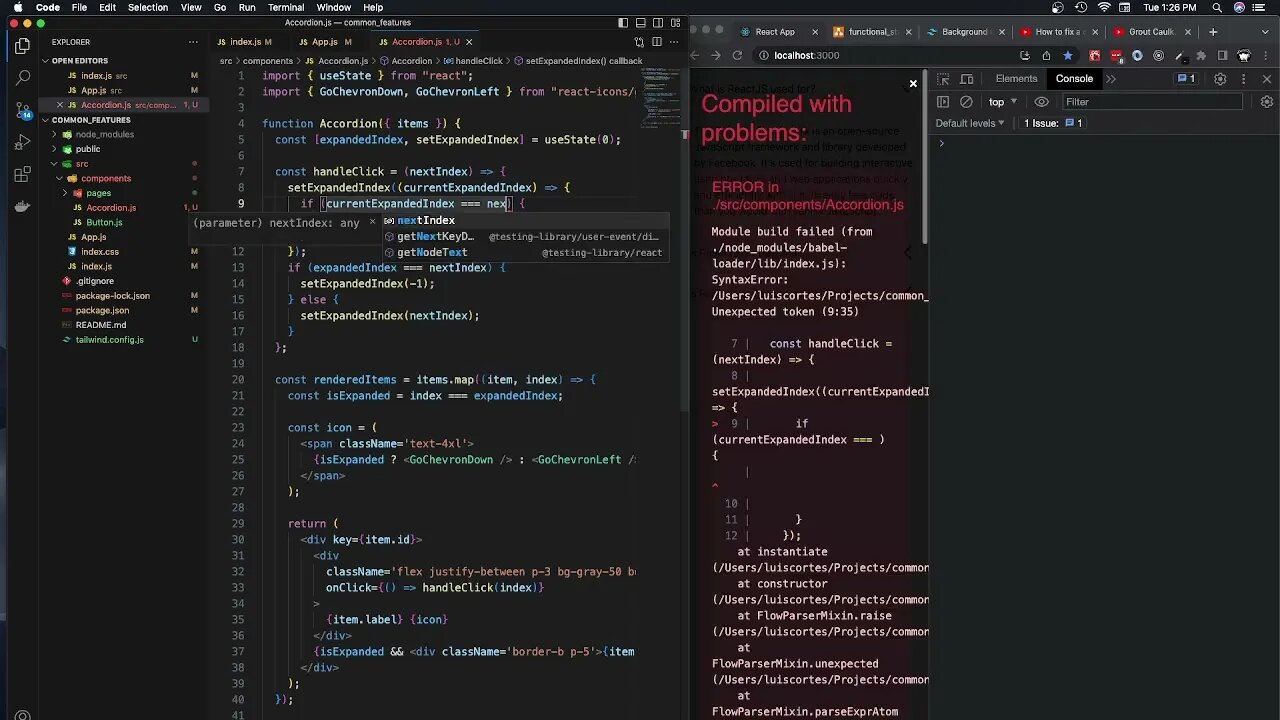Close Accordion.js in Open Editors list
This screenshot has width=1280, height=720.
click(x=59, y=105)
